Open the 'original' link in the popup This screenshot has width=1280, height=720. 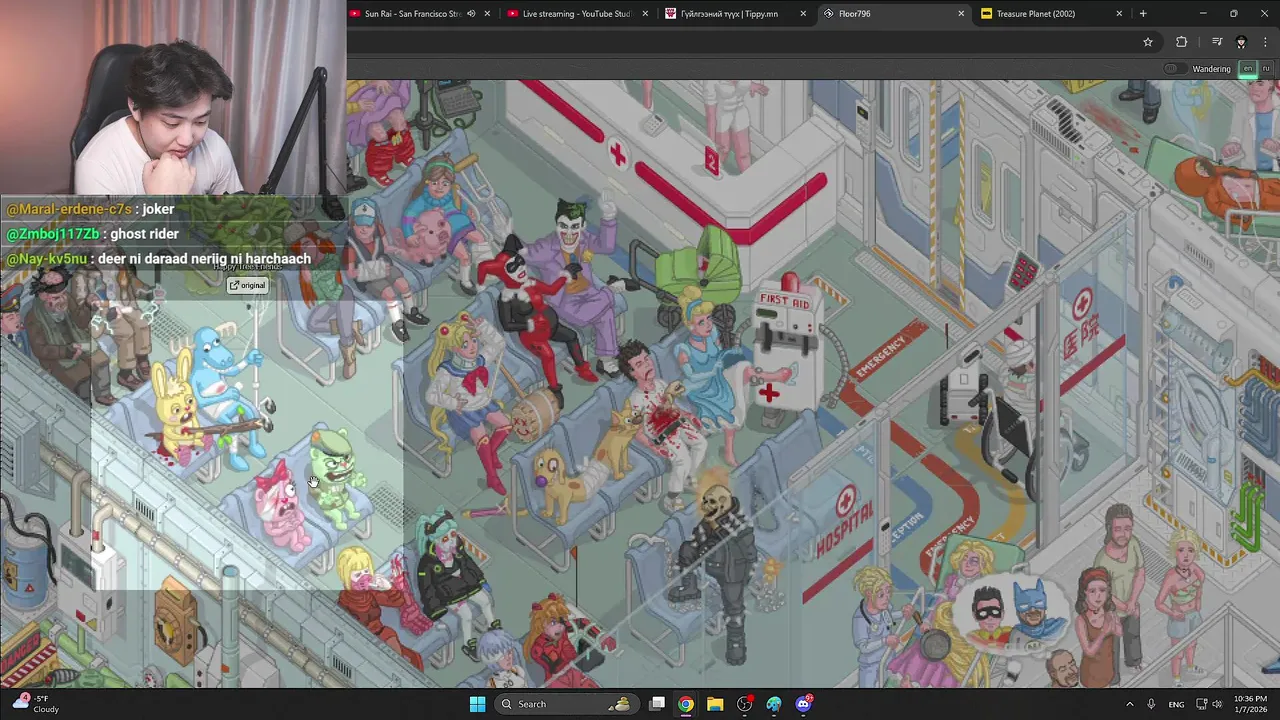click(247, 285)
